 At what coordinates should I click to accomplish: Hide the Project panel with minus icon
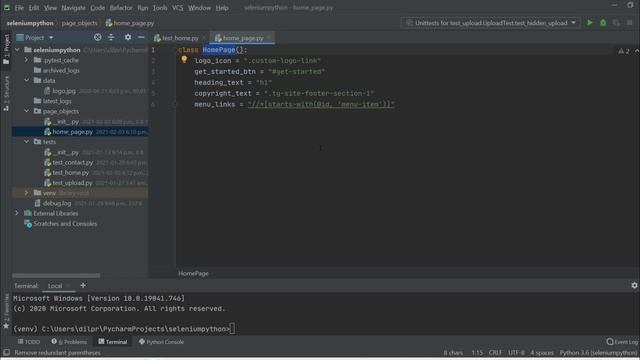point(141,37)
